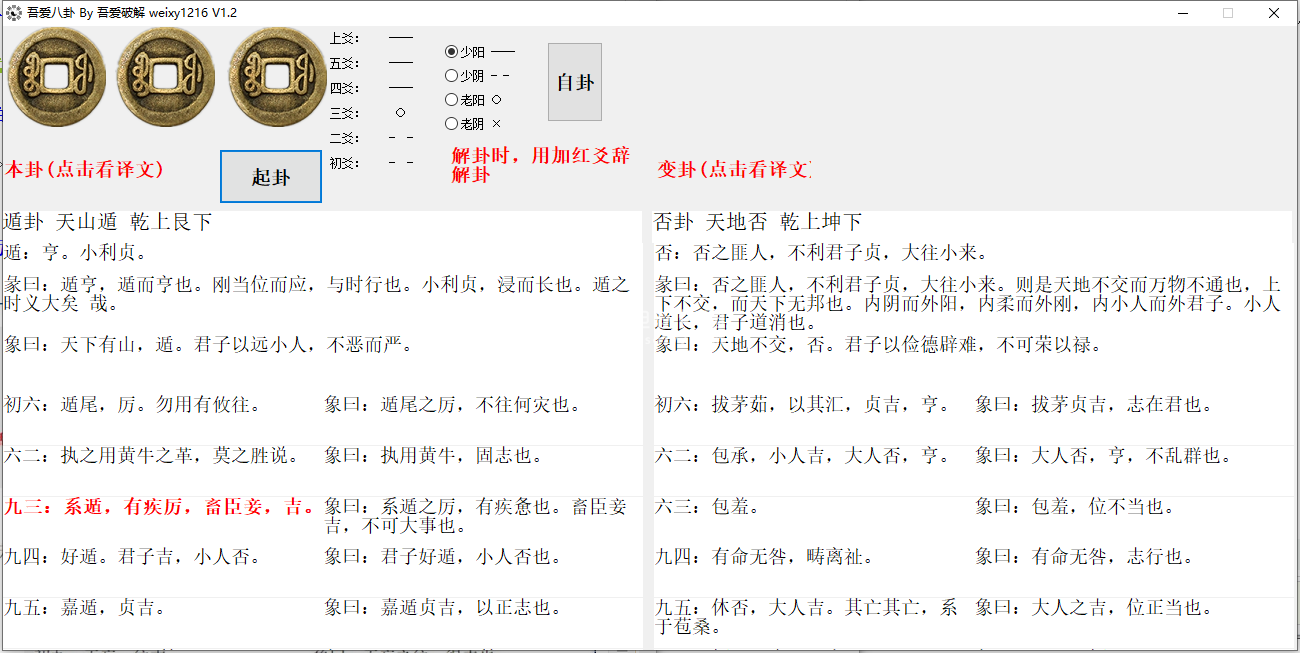Click 九四：好遁 line text
The width and height of the screenshot is (1300, 653).
point(133,557)
